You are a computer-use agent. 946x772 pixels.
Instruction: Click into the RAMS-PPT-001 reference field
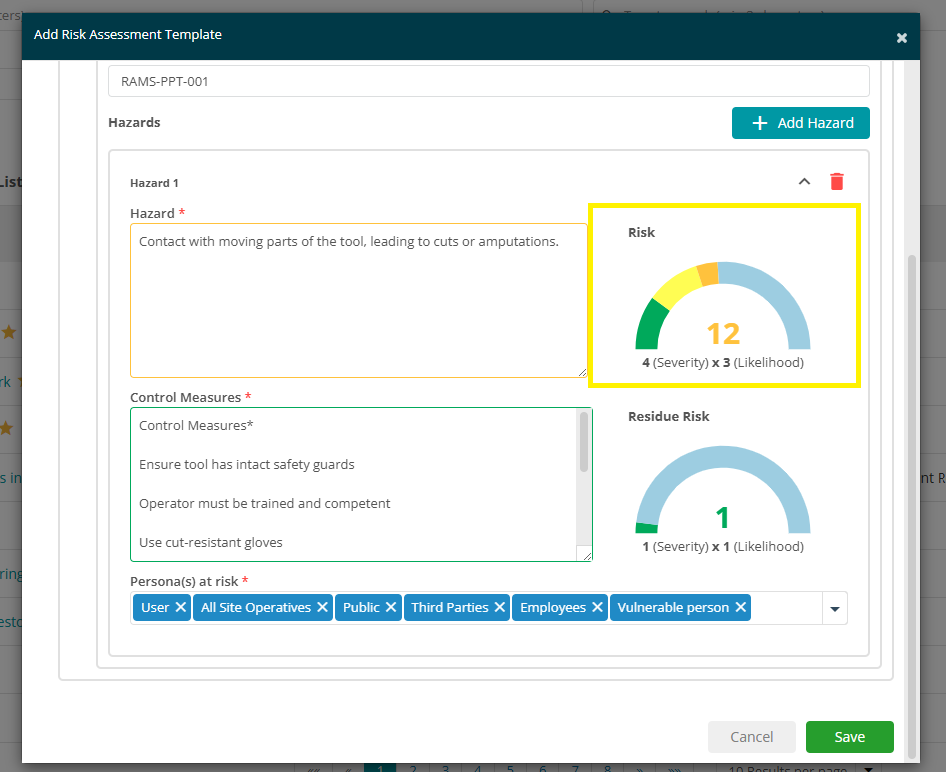click(x=489, y=81)
